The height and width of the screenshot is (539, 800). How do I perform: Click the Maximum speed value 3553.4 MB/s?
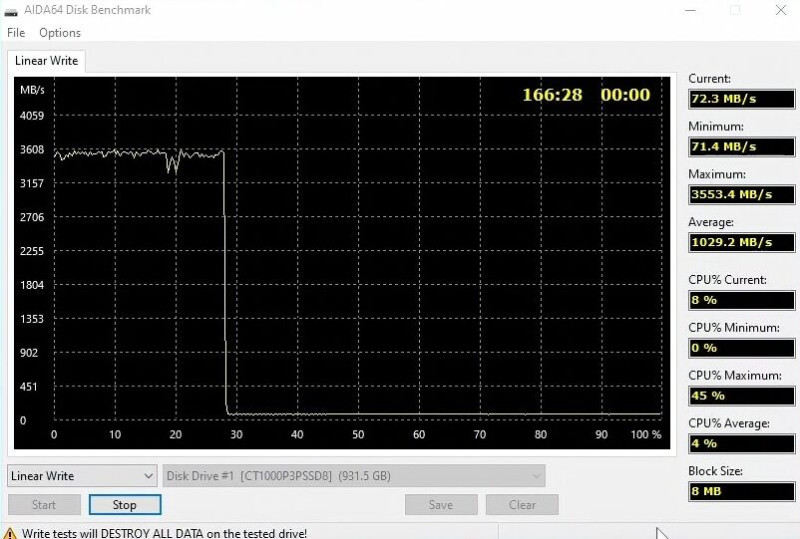[x=741, y=194]
